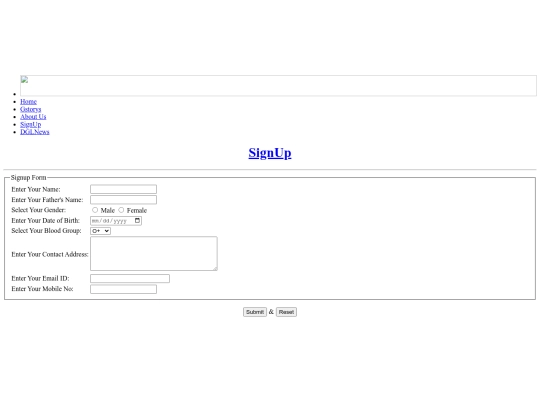Click the 'Enter Your Date of Birth:' label
The image size is (540, 405).
(x=45, y=220)
